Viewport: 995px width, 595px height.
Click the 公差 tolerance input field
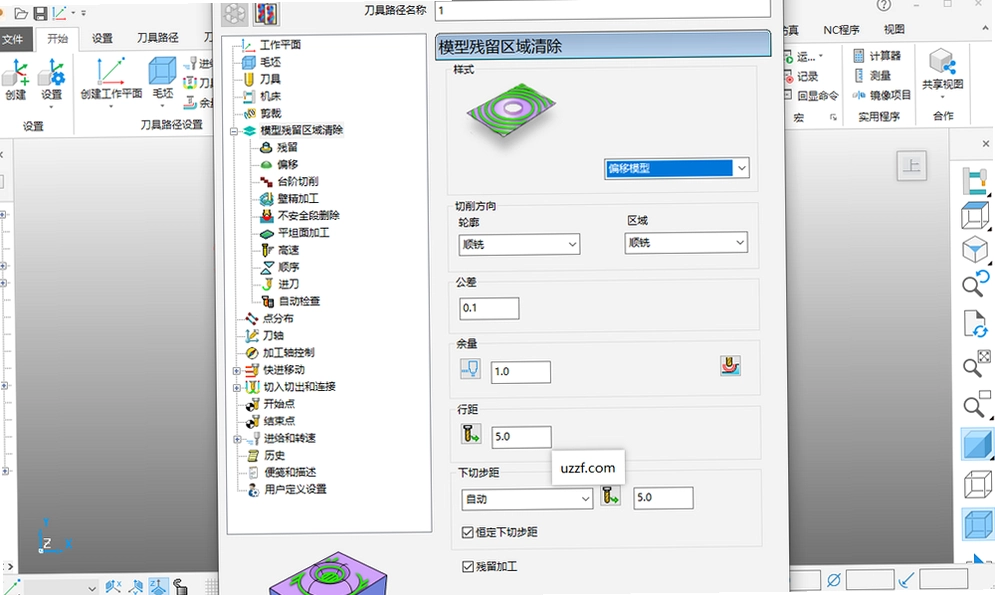(489, 308)
